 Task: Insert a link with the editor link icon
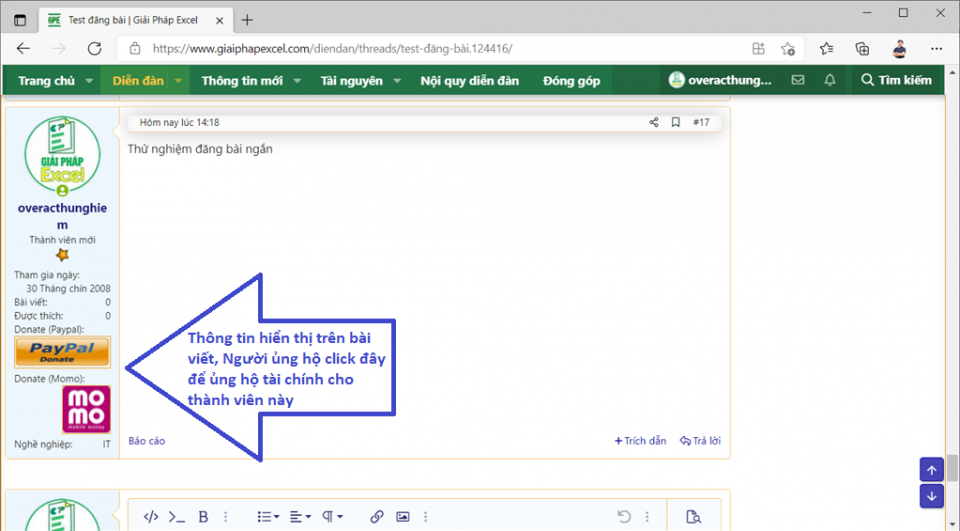(377, 517)
